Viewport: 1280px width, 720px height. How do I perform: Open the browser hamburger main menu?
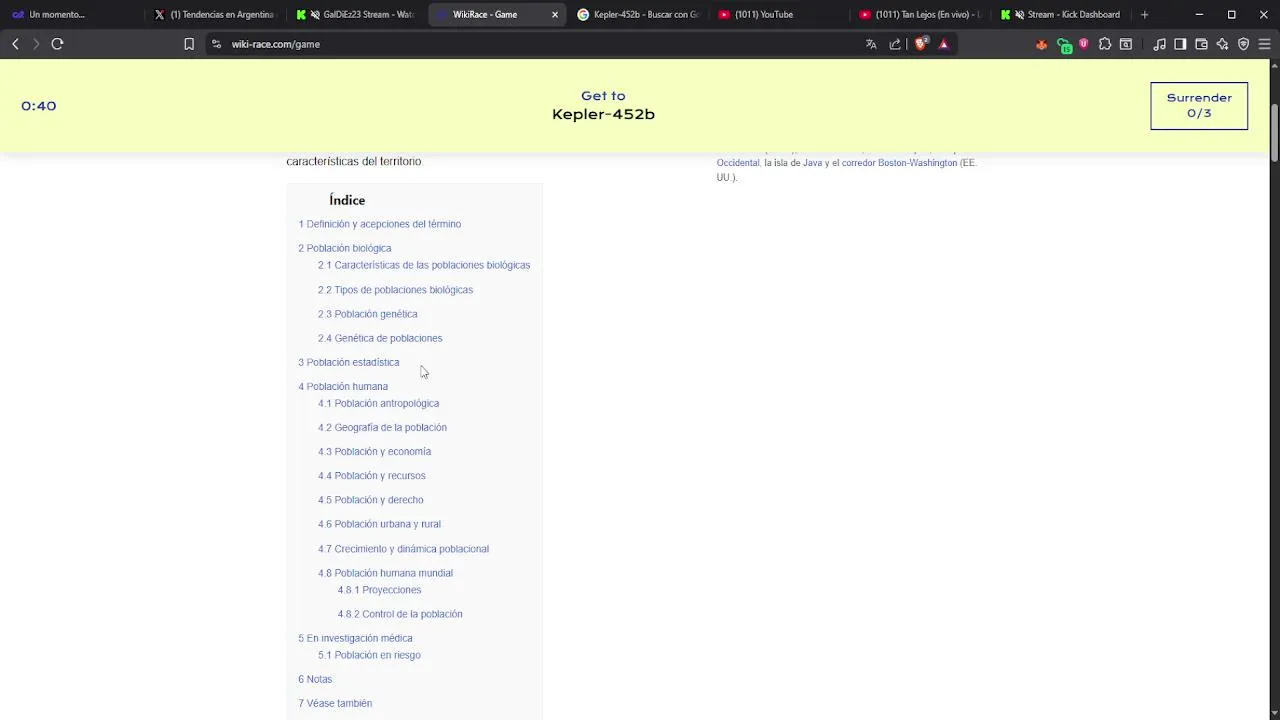[1265, 44]
